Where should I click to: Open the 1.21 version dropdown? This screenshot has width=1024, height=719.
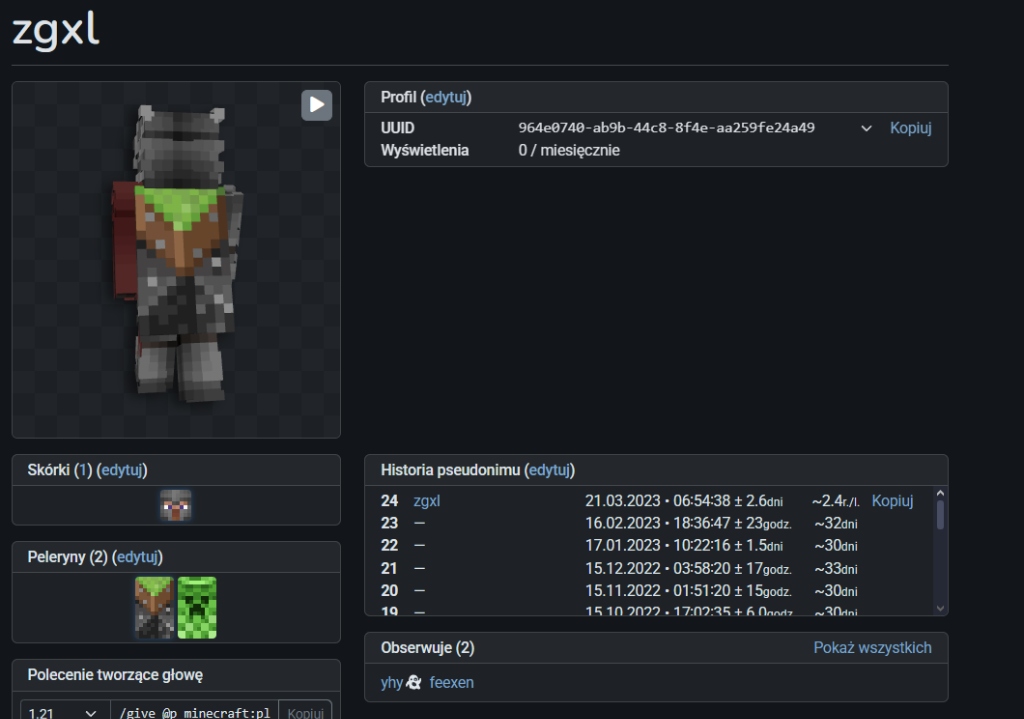tap(64, 712)
